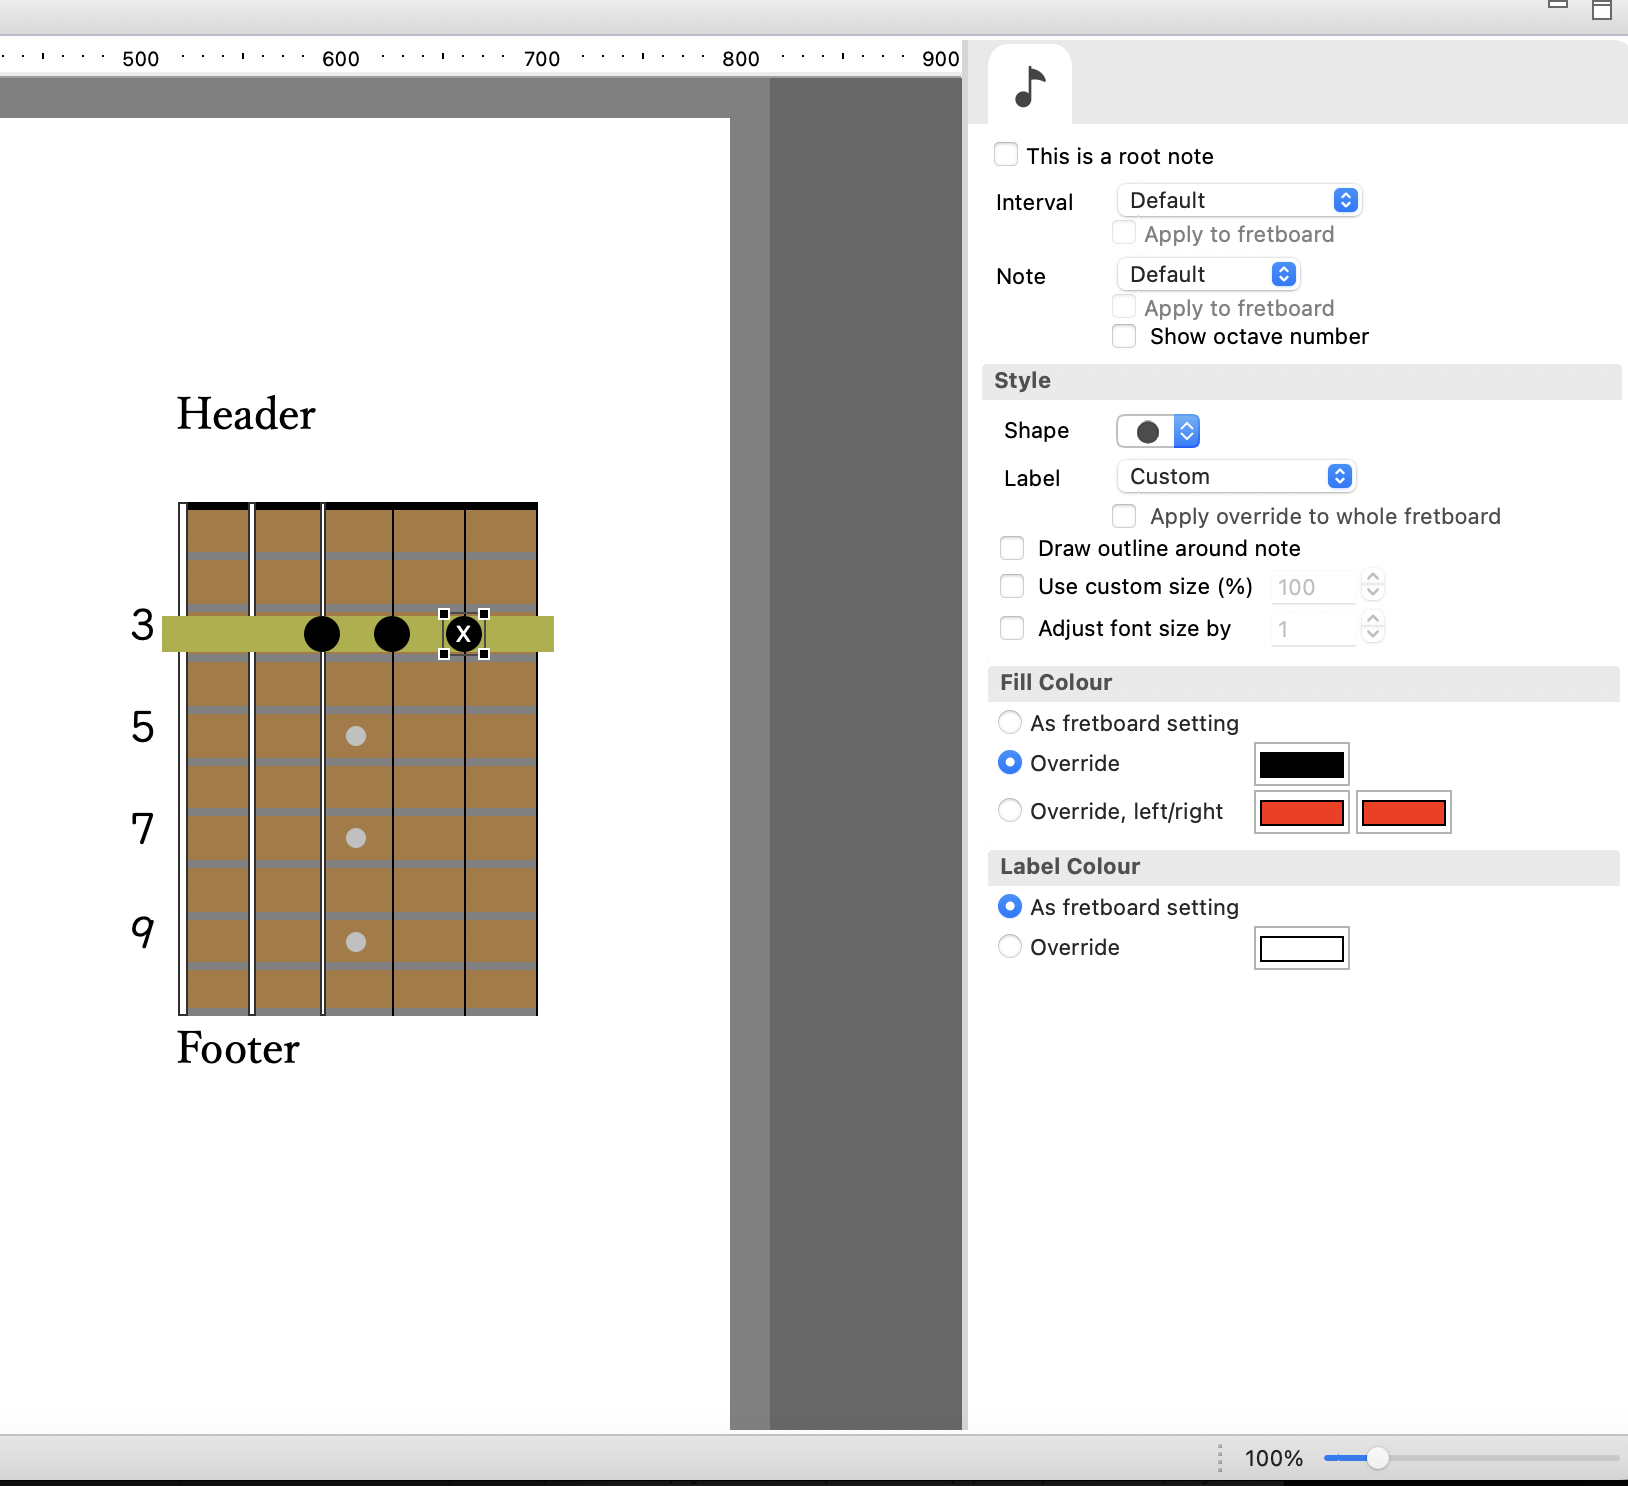This screenshot has height=1486, width=1628.
Task: Click the fret 7 inlay marker dot
Action: pos(356,838)
